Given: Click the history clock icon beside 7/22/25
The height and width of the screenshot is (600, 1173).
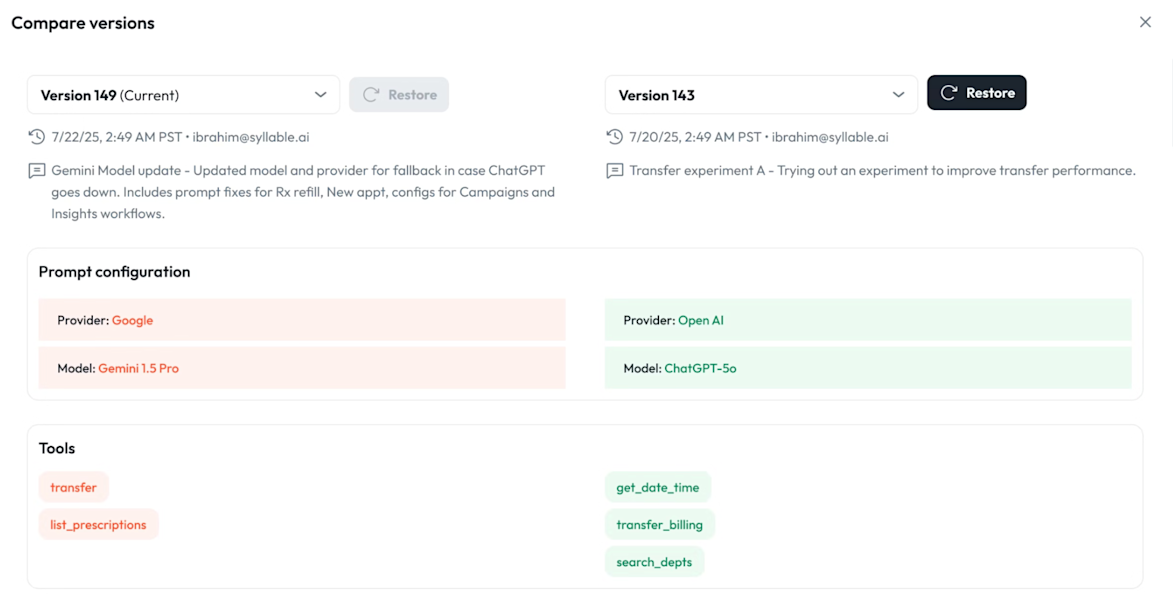Looking at the screenshot, I should 37,137.
